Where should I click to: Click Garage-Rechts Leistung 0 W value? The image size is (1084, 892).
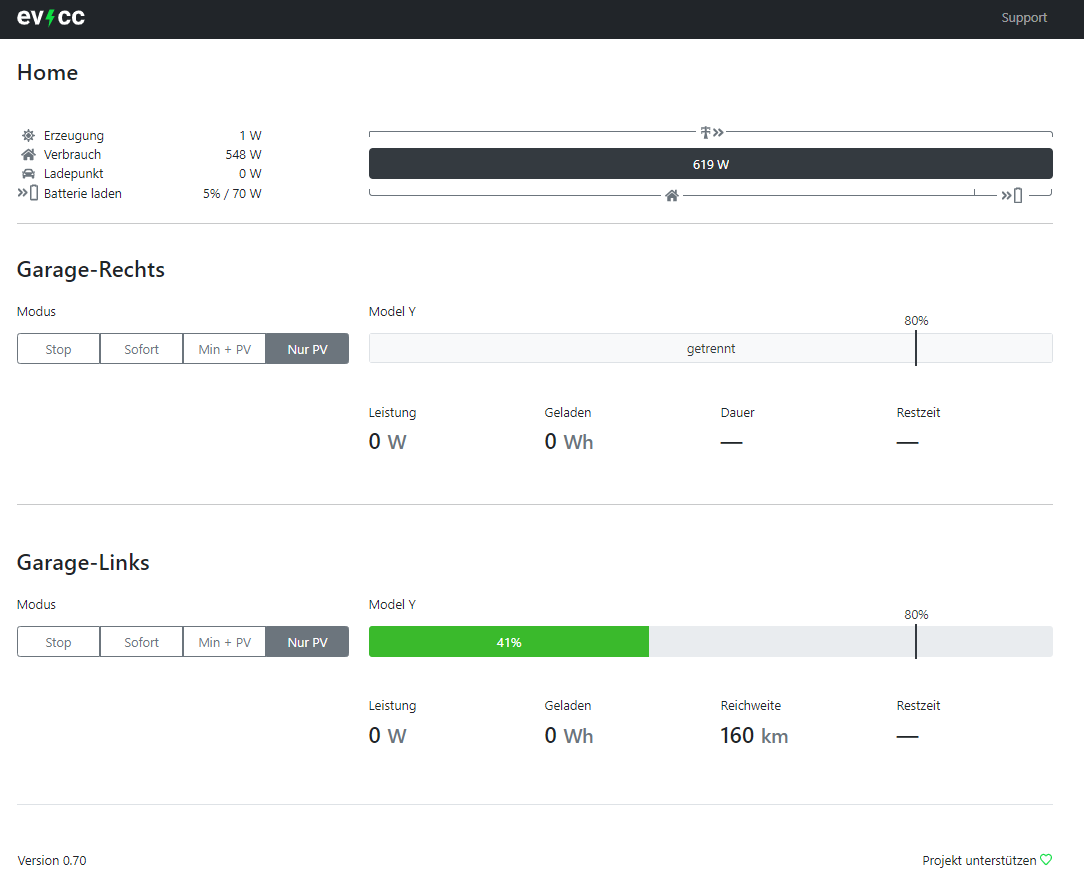387,441
